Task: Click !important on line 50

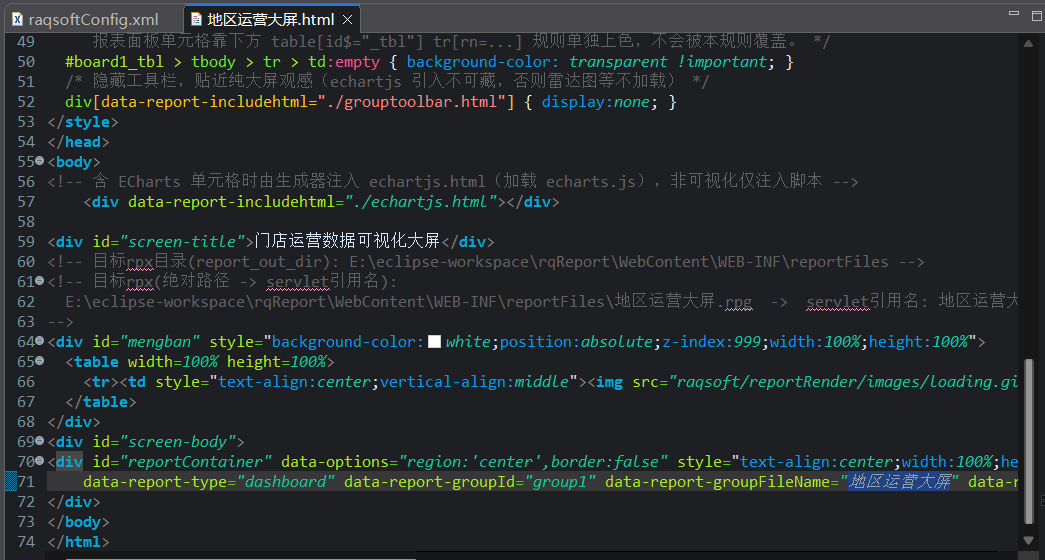Action: pos(722,62)
